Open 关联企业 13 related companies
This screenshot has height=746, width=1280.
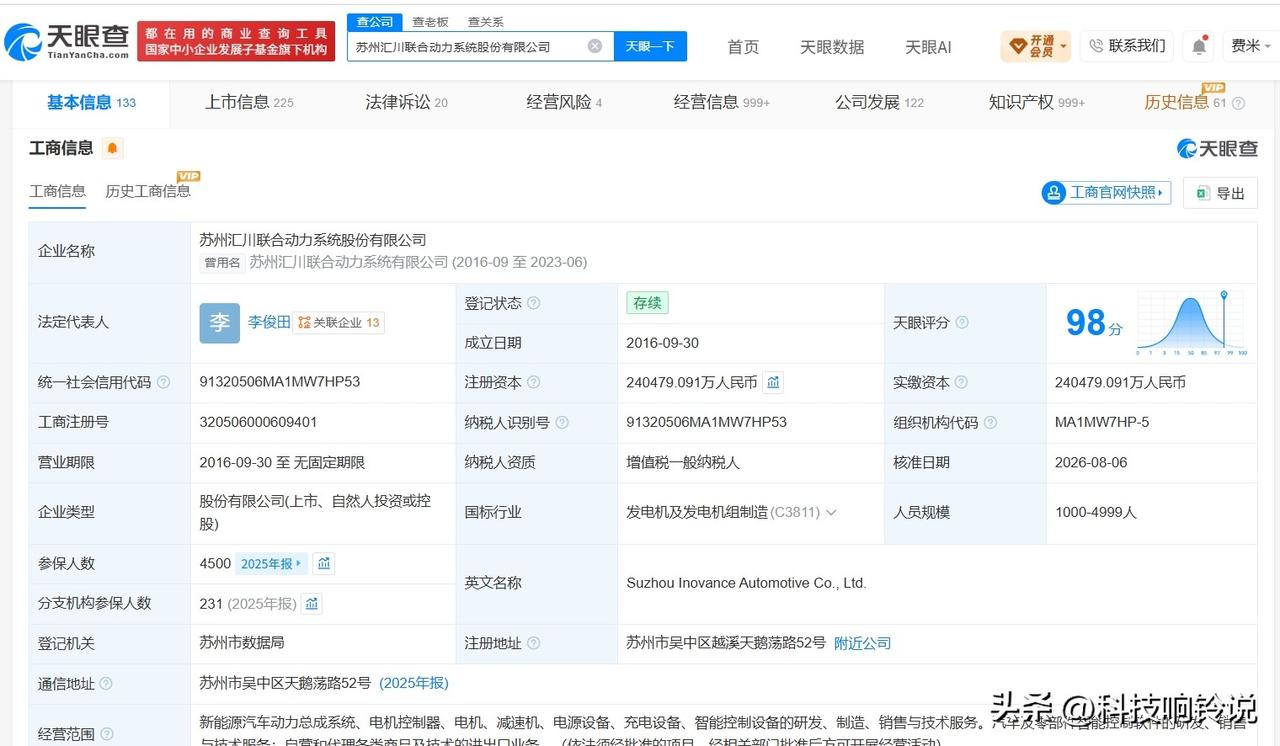pyautogui.click(x=340, y=323)
